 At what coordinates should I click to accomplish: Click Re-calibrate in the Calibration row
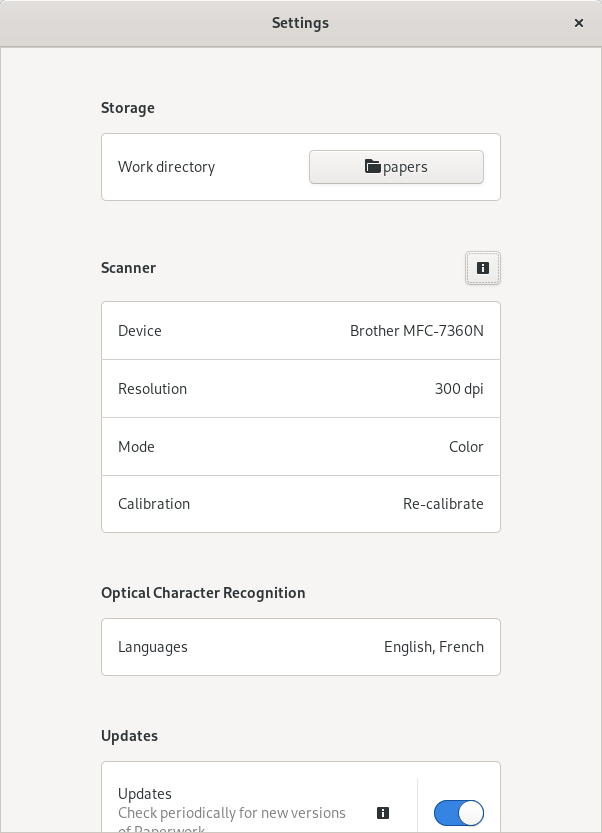(443, 504)
